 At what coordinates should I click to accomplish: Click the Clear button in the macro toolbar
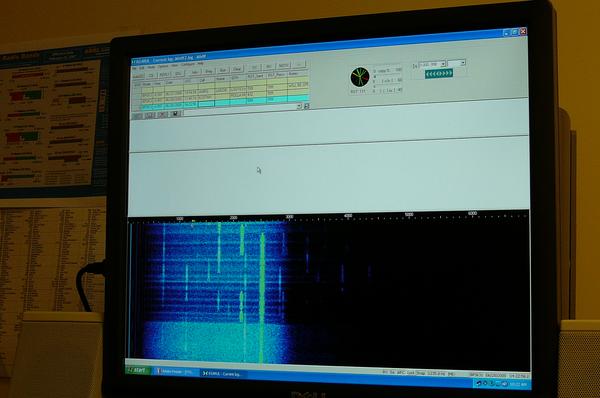click(237, 69)
